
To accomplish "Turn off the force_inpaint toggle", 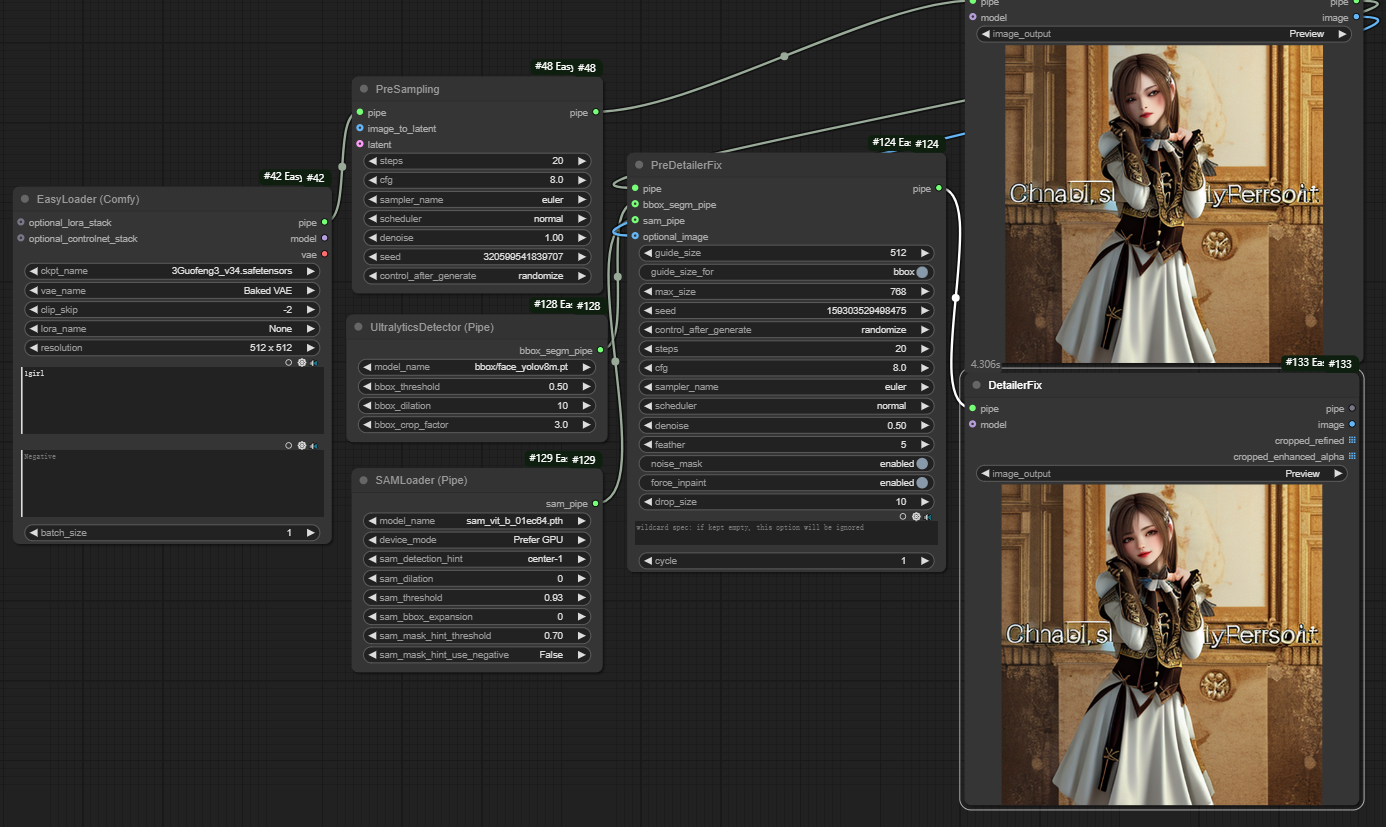I will pos(921,483).
